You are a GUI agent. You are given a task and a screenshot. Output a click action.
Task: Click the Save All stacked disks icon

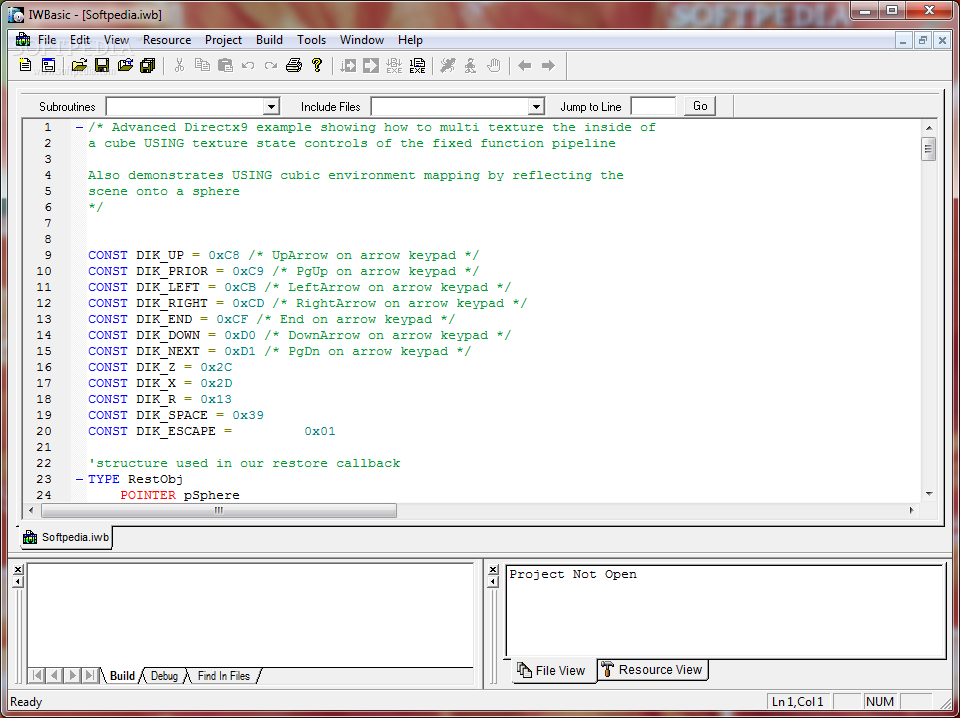148,65
